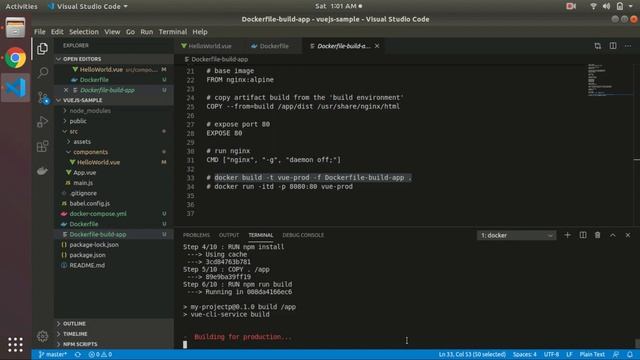
Task: Click the clock in the top bar
Action: coord(338,6)
